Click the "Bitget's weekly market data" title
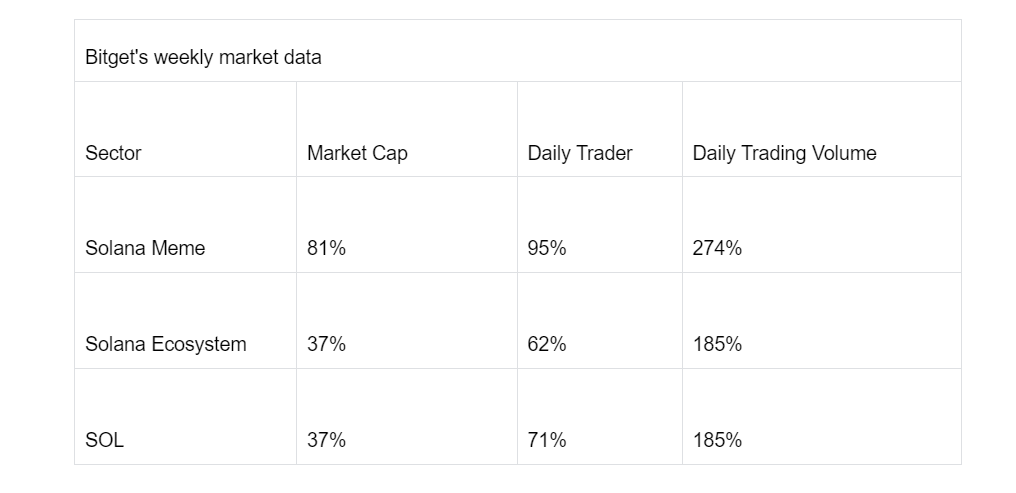This screenshot has width=1016, height=493. click(x=203, y=57)
